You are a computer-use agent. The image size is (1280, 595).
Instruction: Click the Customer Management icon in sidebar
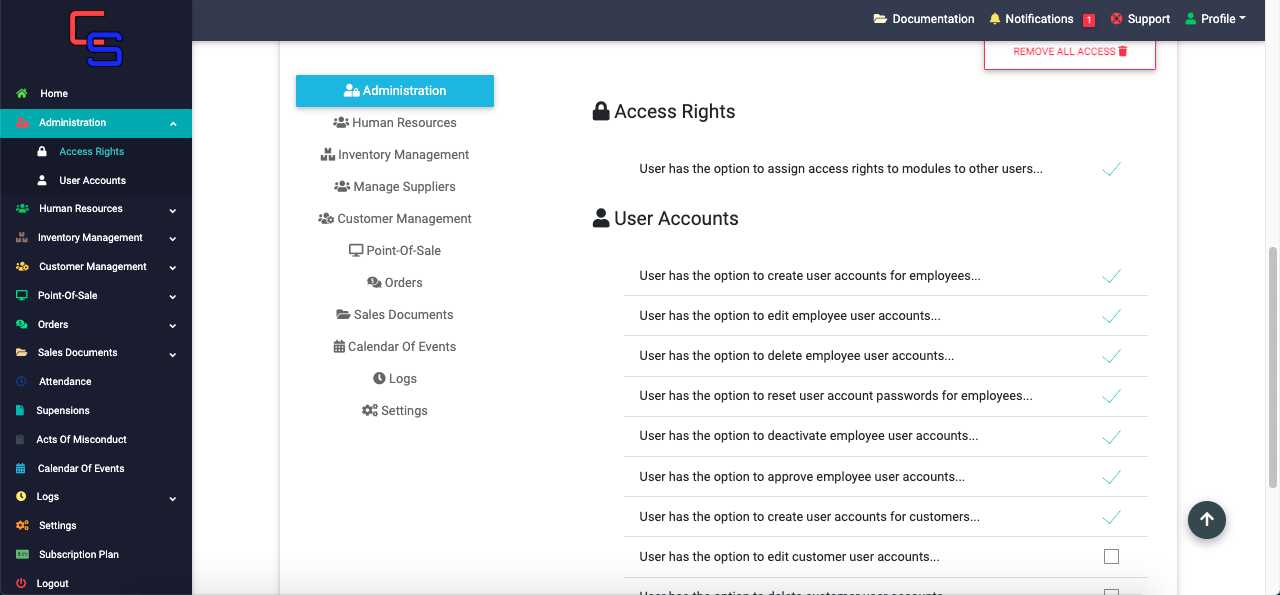(22, 267)
